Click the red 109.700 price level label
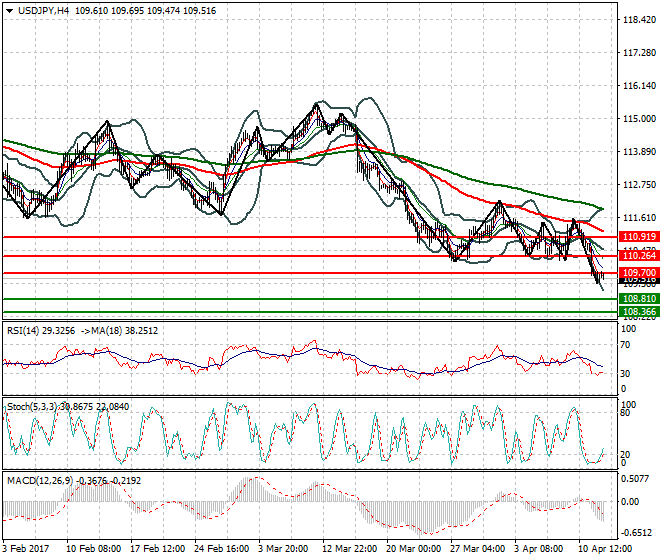 tap(638, 272)
